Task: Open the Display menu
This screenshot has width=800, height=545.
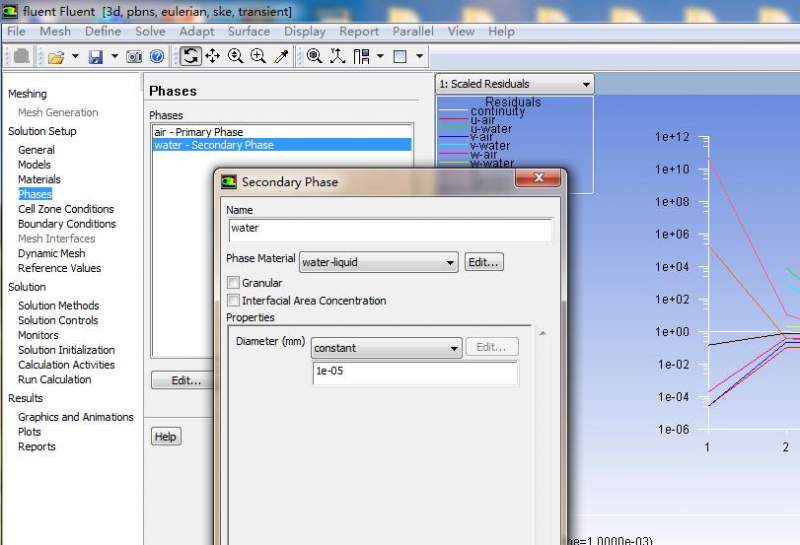Action: pos(305,32)
